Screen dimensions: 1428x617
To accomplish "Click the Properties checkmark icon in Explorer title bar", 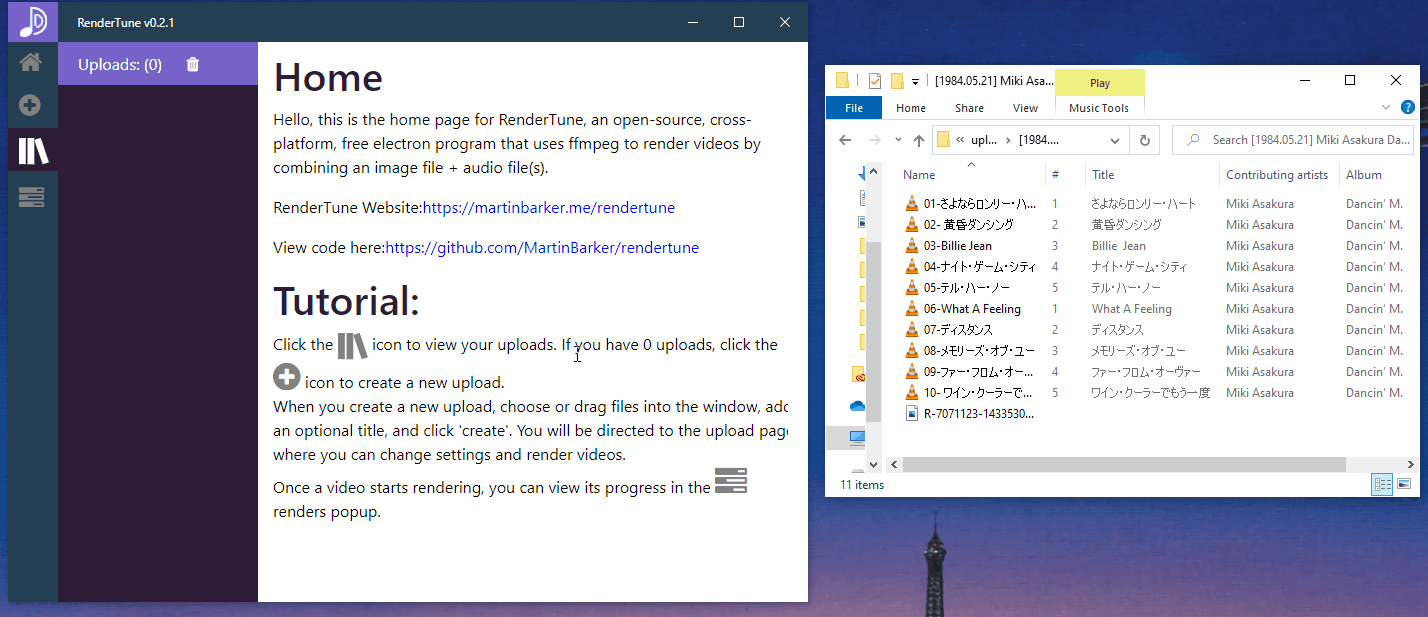I will [875, 81].
